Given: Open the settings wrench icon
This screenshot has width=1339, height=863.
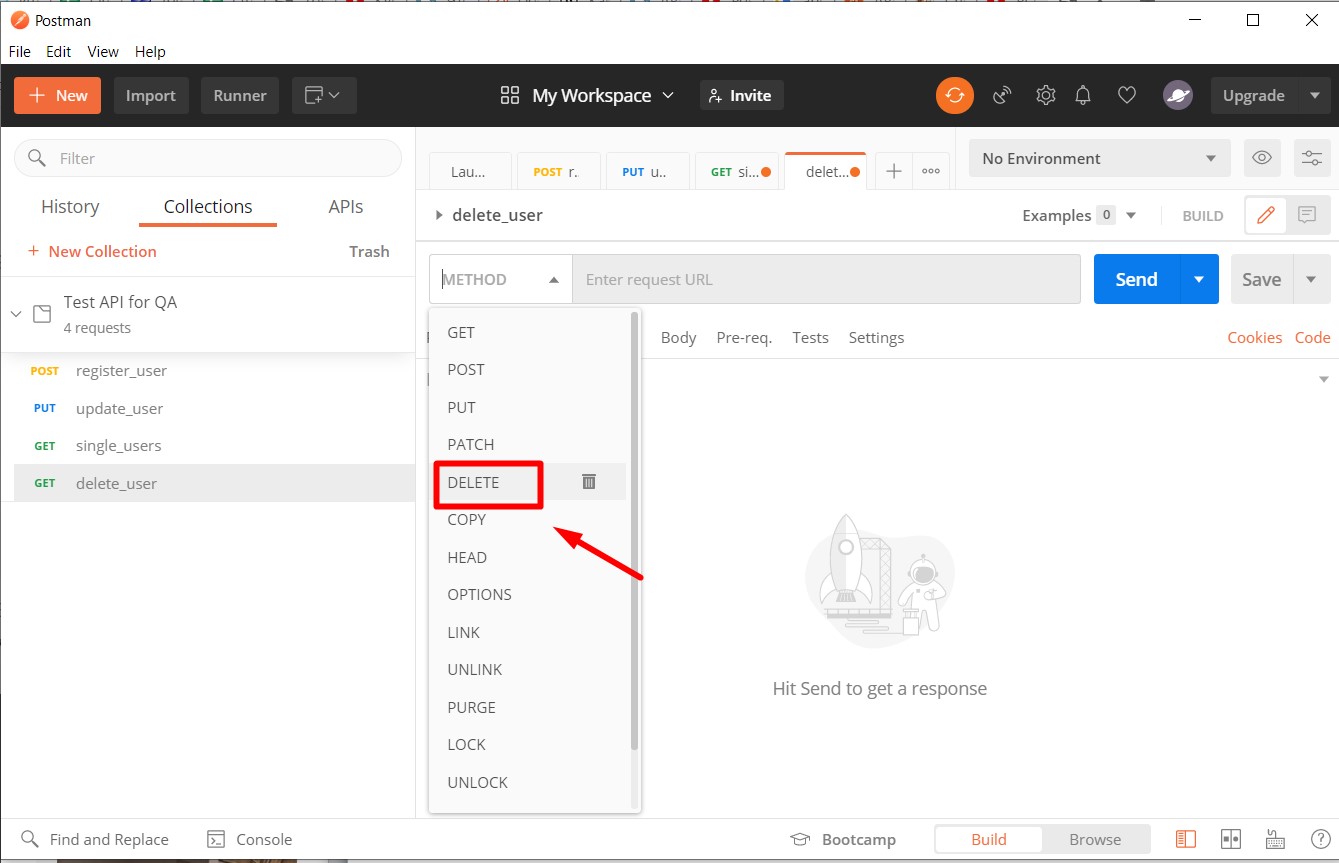Looking at the screenshot, I should point(1045,95).
